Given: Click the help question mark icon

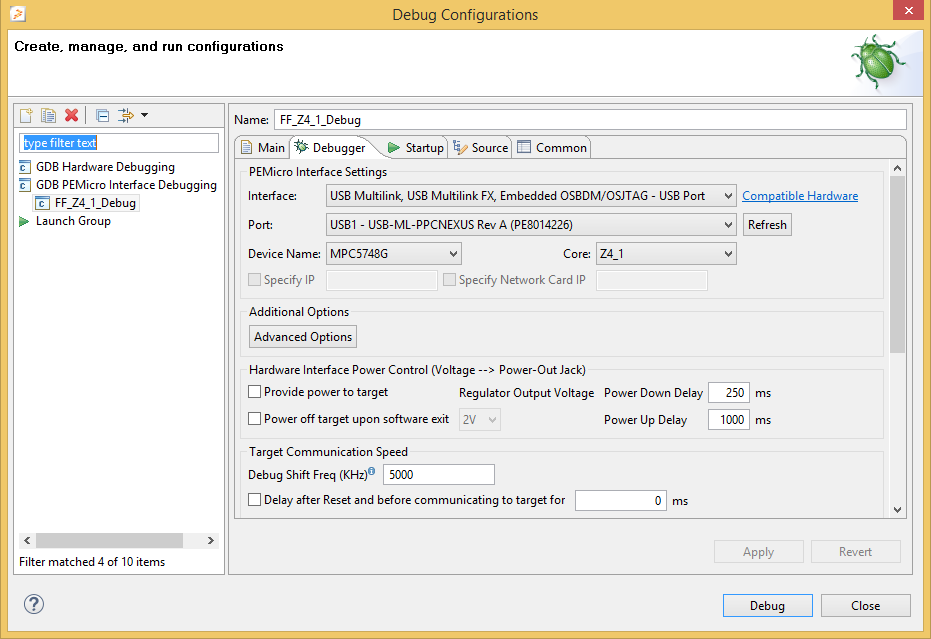Looking at the screenshot, I should pos(33,604).
